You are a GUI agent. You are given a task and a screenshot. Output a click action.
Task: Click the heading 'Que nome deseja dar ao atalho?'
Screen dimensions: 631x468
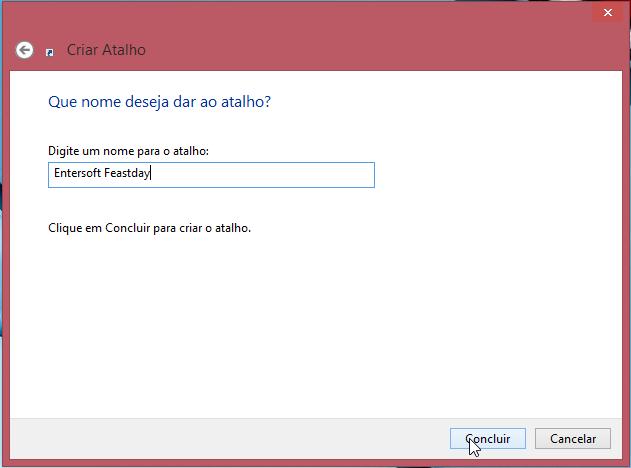pyautogui.click(x=159, y=102)
